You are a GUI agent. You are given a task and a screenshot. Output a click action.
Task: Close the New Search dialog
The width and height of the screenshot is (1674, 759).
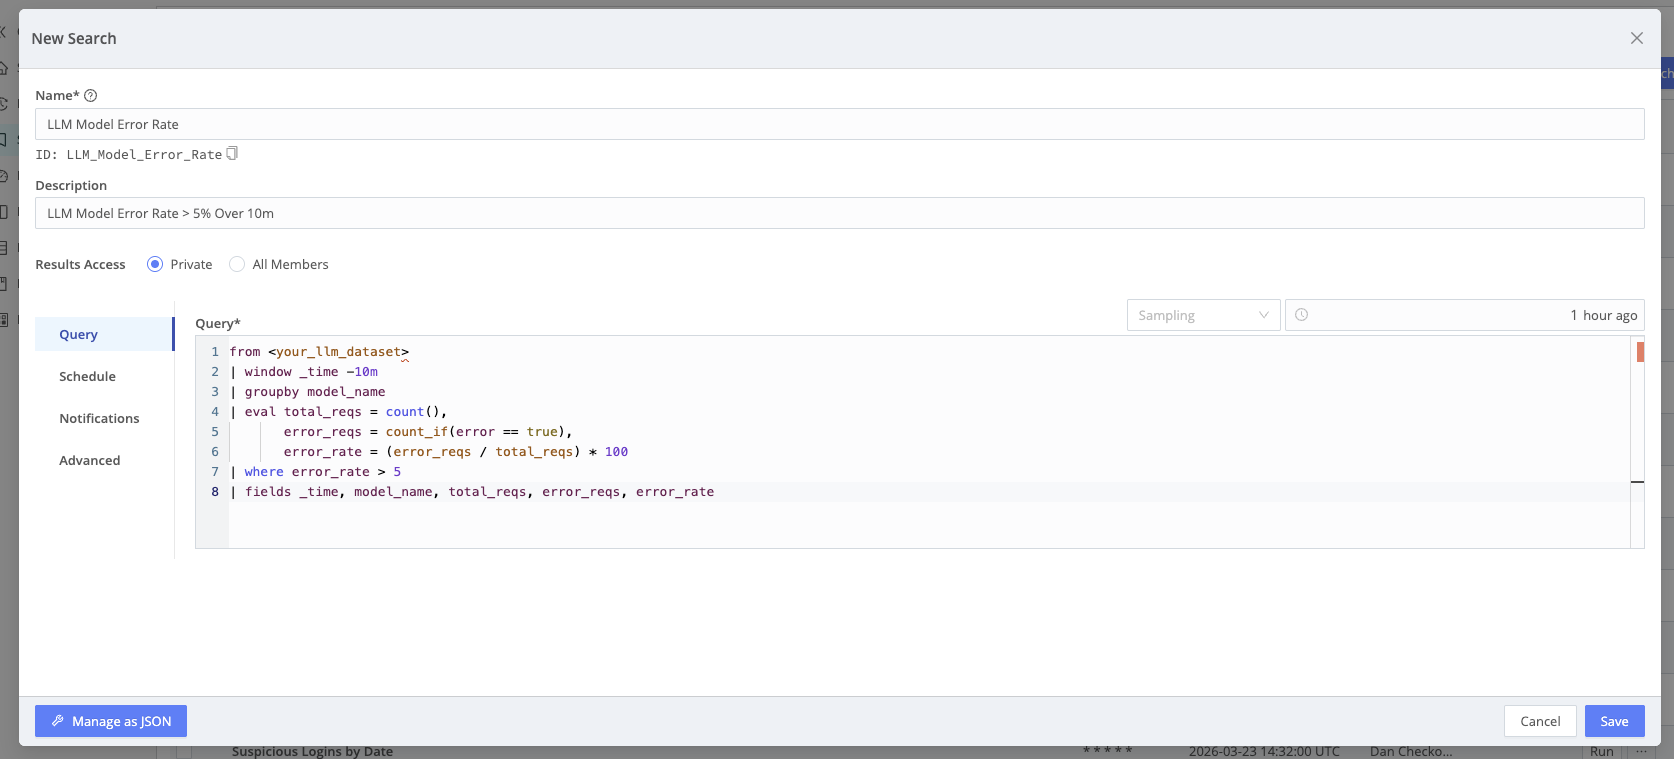click(x=1636, y=38)
